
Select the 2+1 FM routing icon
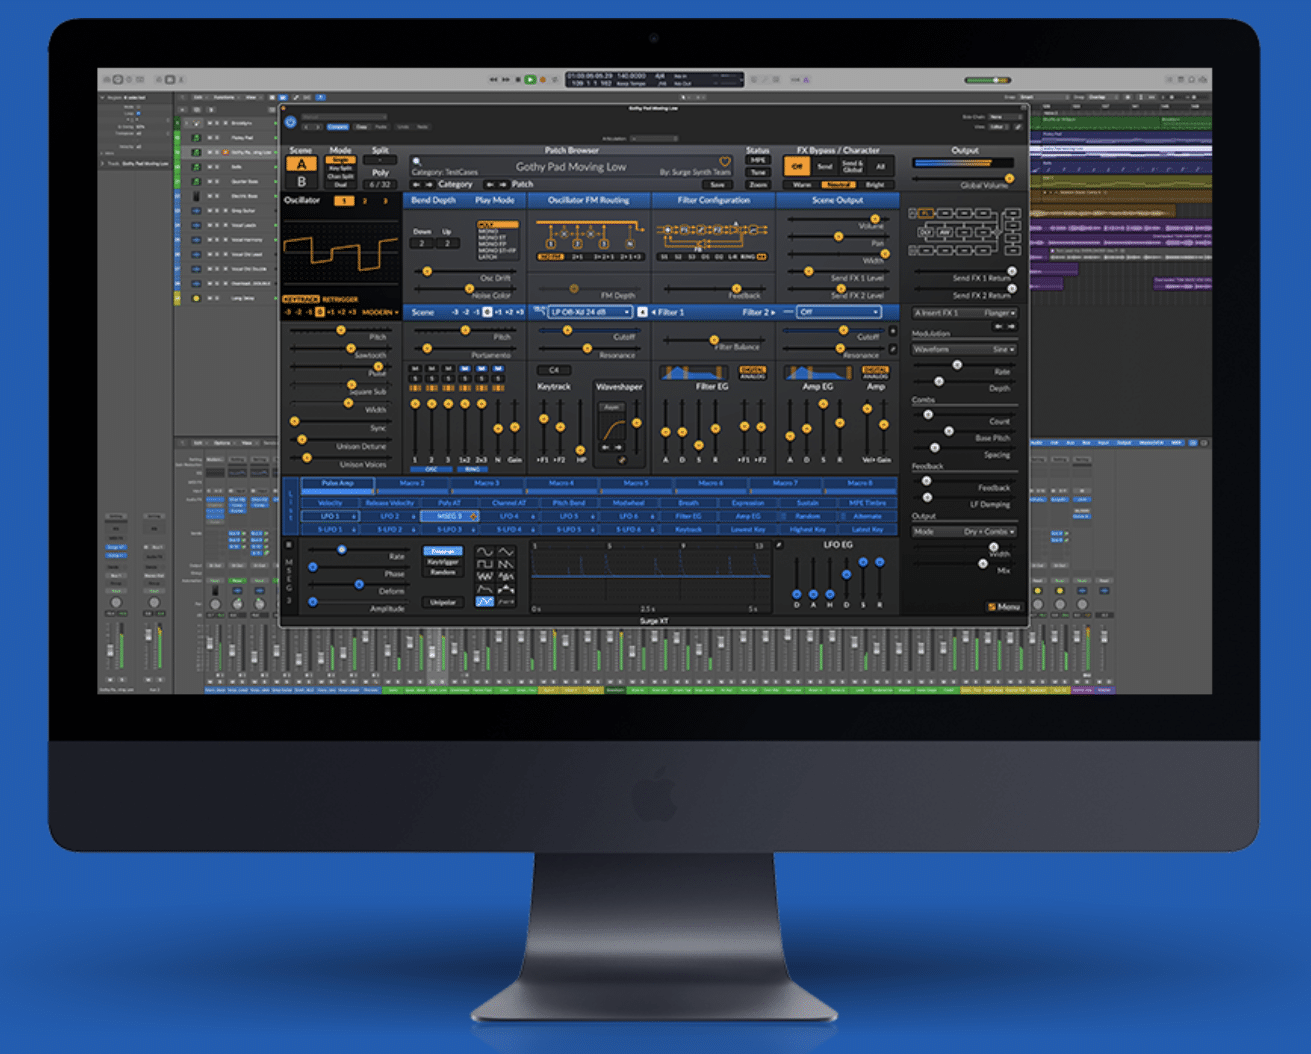(x=577, y=257)
